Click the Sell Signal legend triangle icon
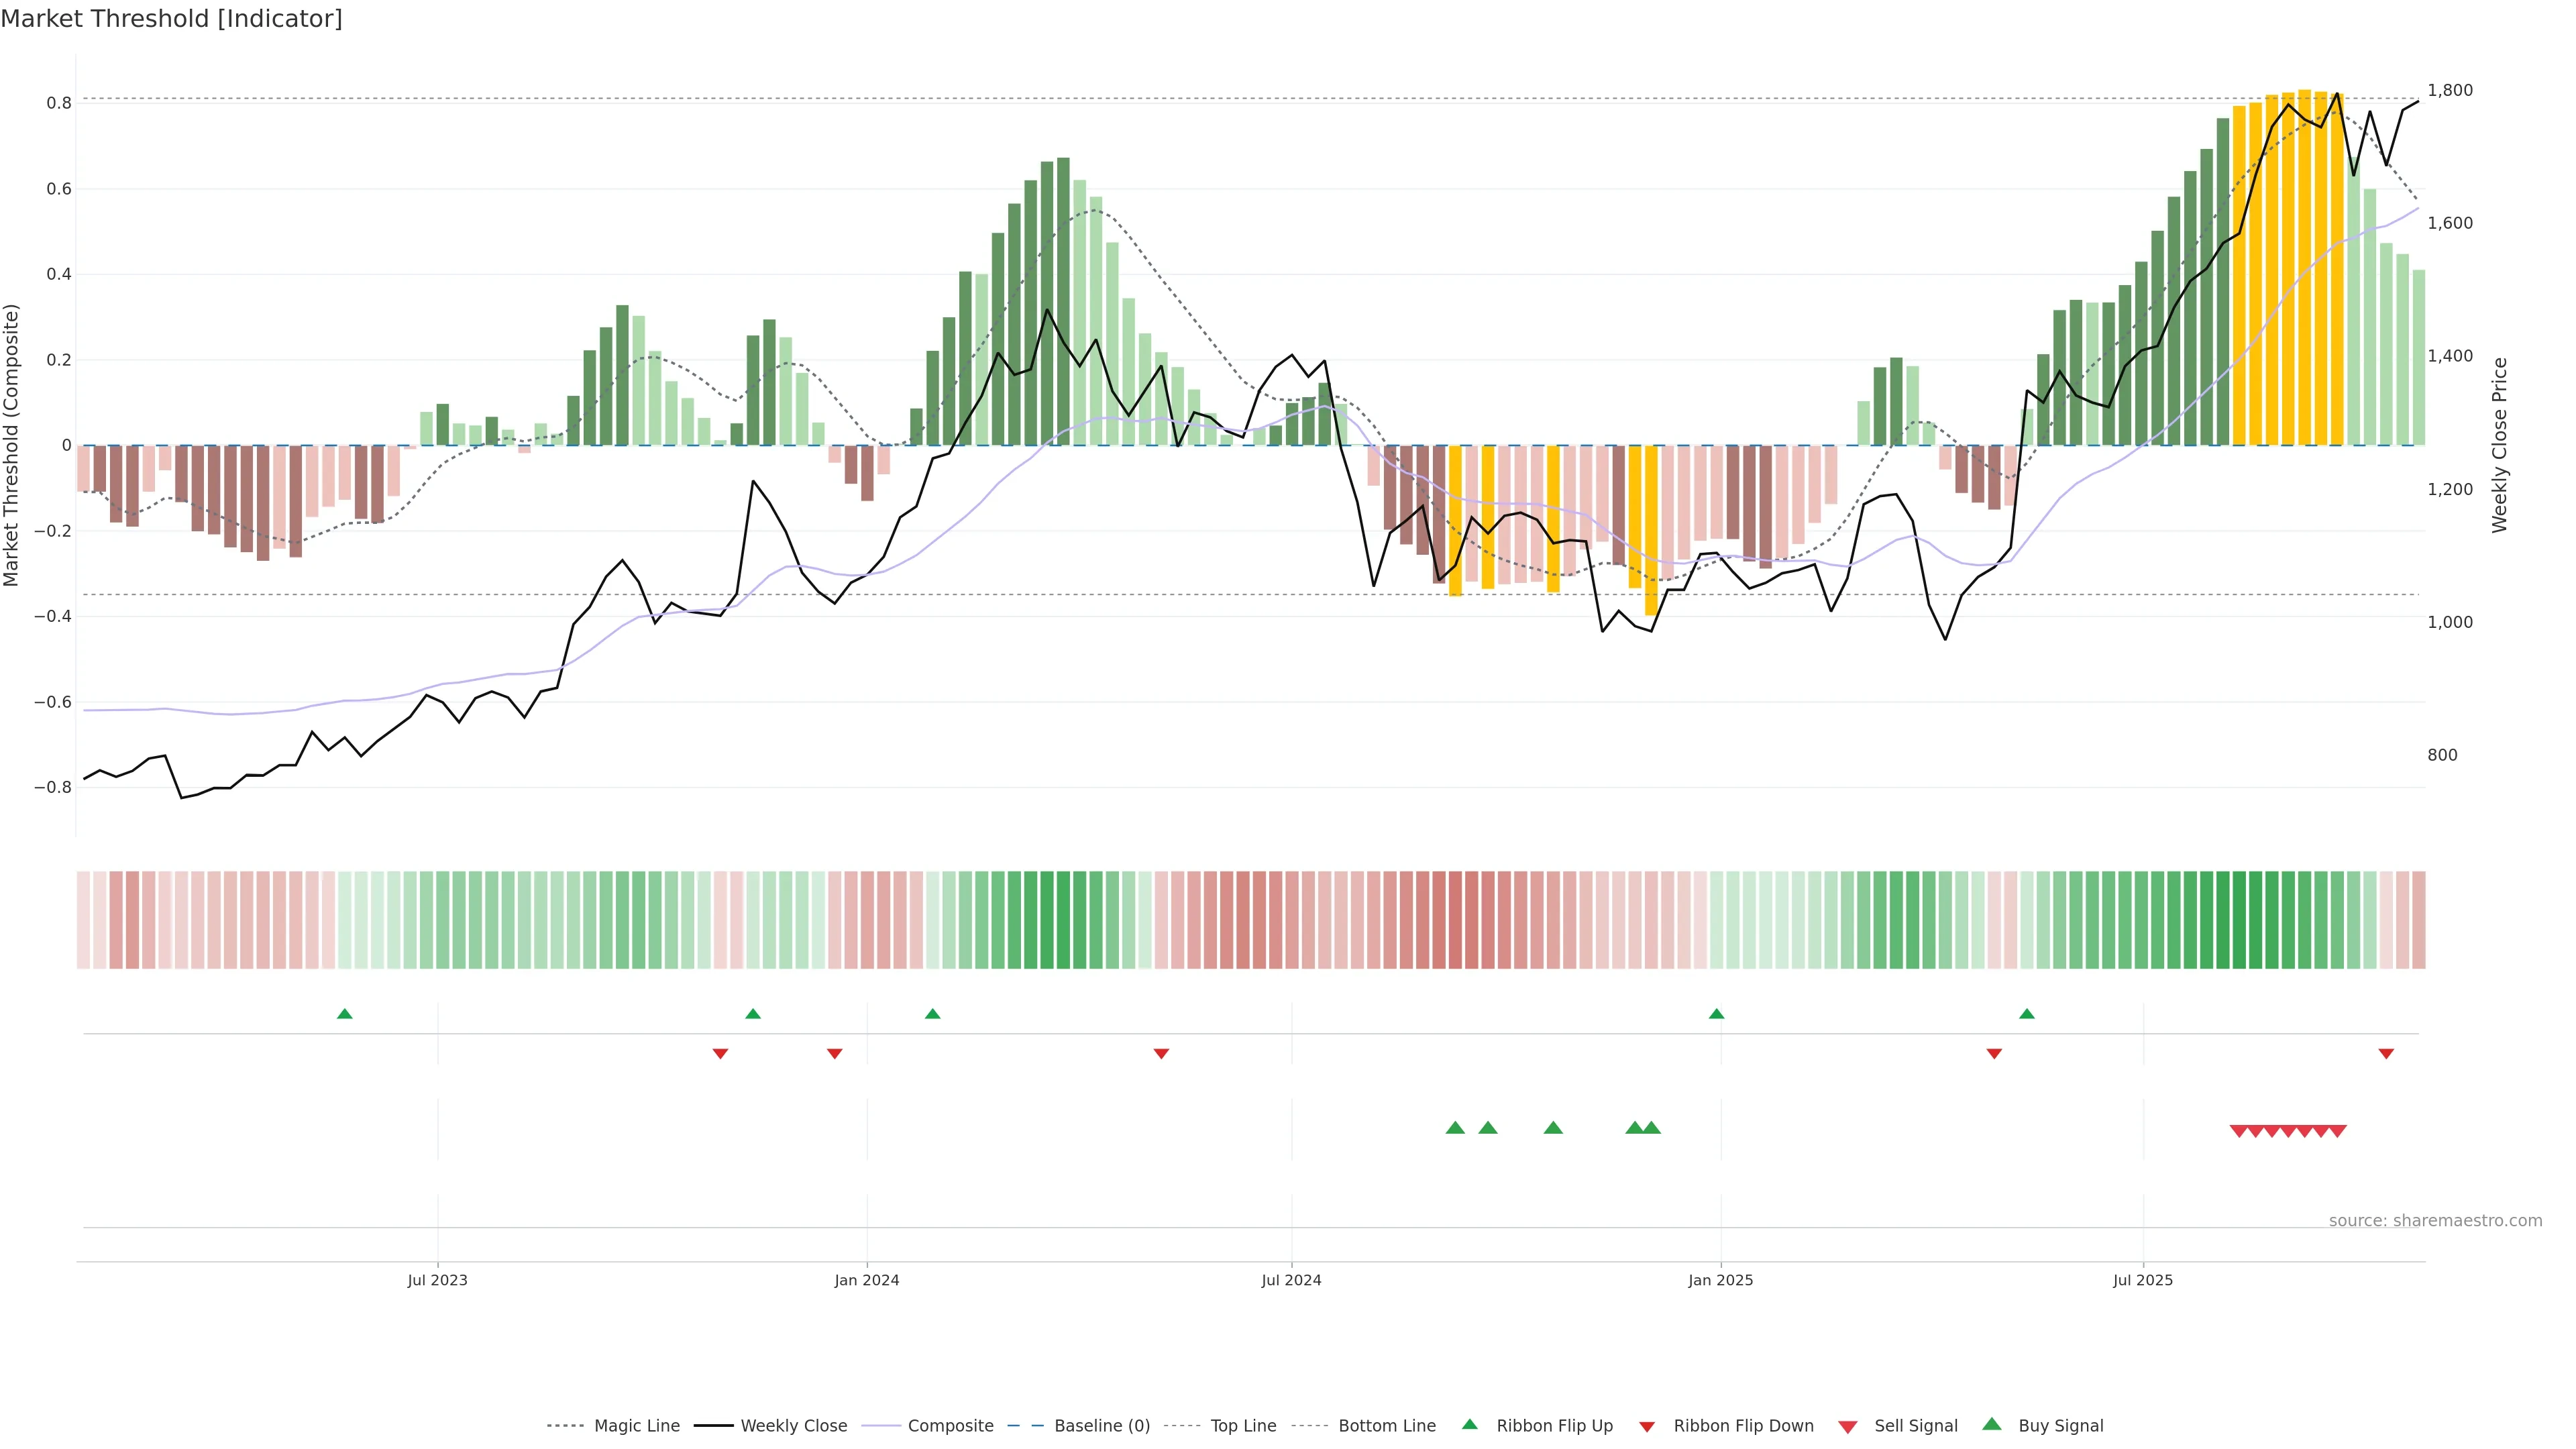2576x1449 pixels. [1847, 1426]
